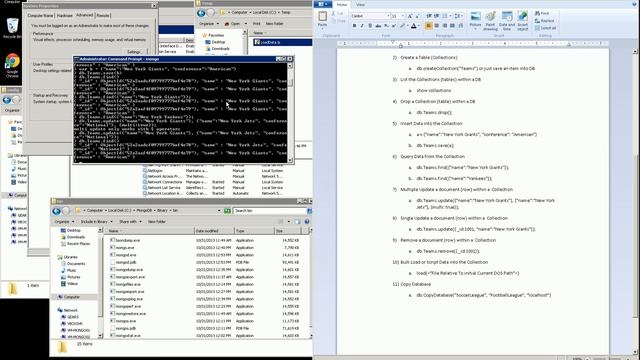Open Google Chrome from the desktop
Image resolution: width=640 pixels, height=360 pixels.
tap(12, 65)
